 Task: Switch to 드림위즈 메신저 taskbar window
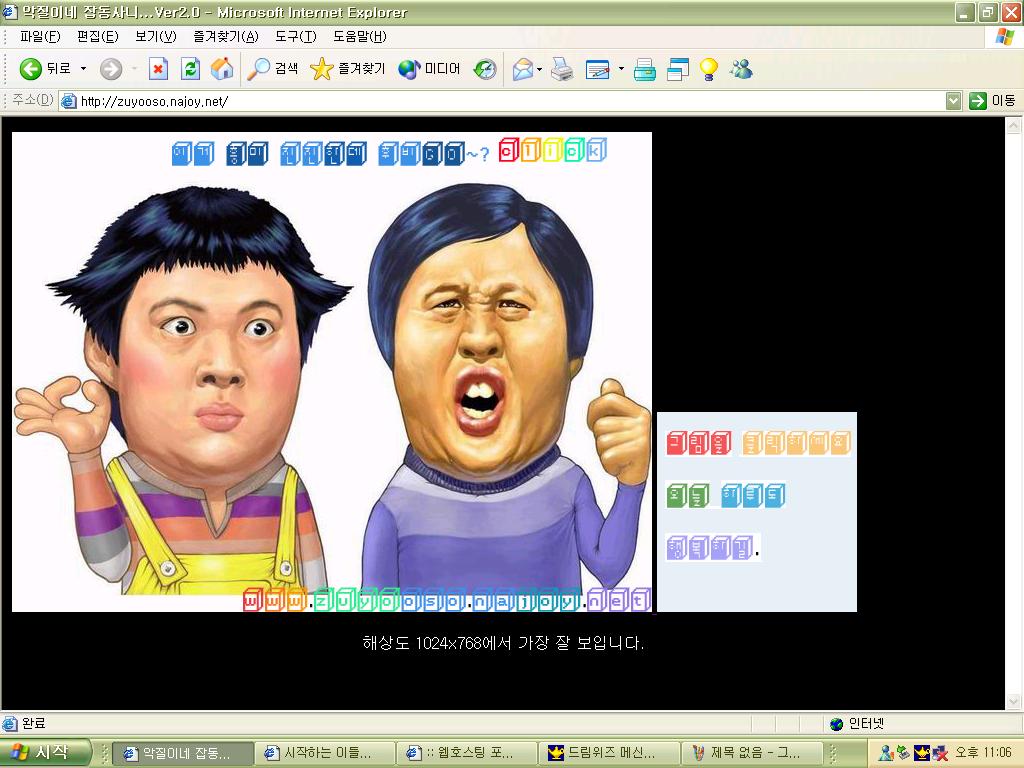(607, 753)
